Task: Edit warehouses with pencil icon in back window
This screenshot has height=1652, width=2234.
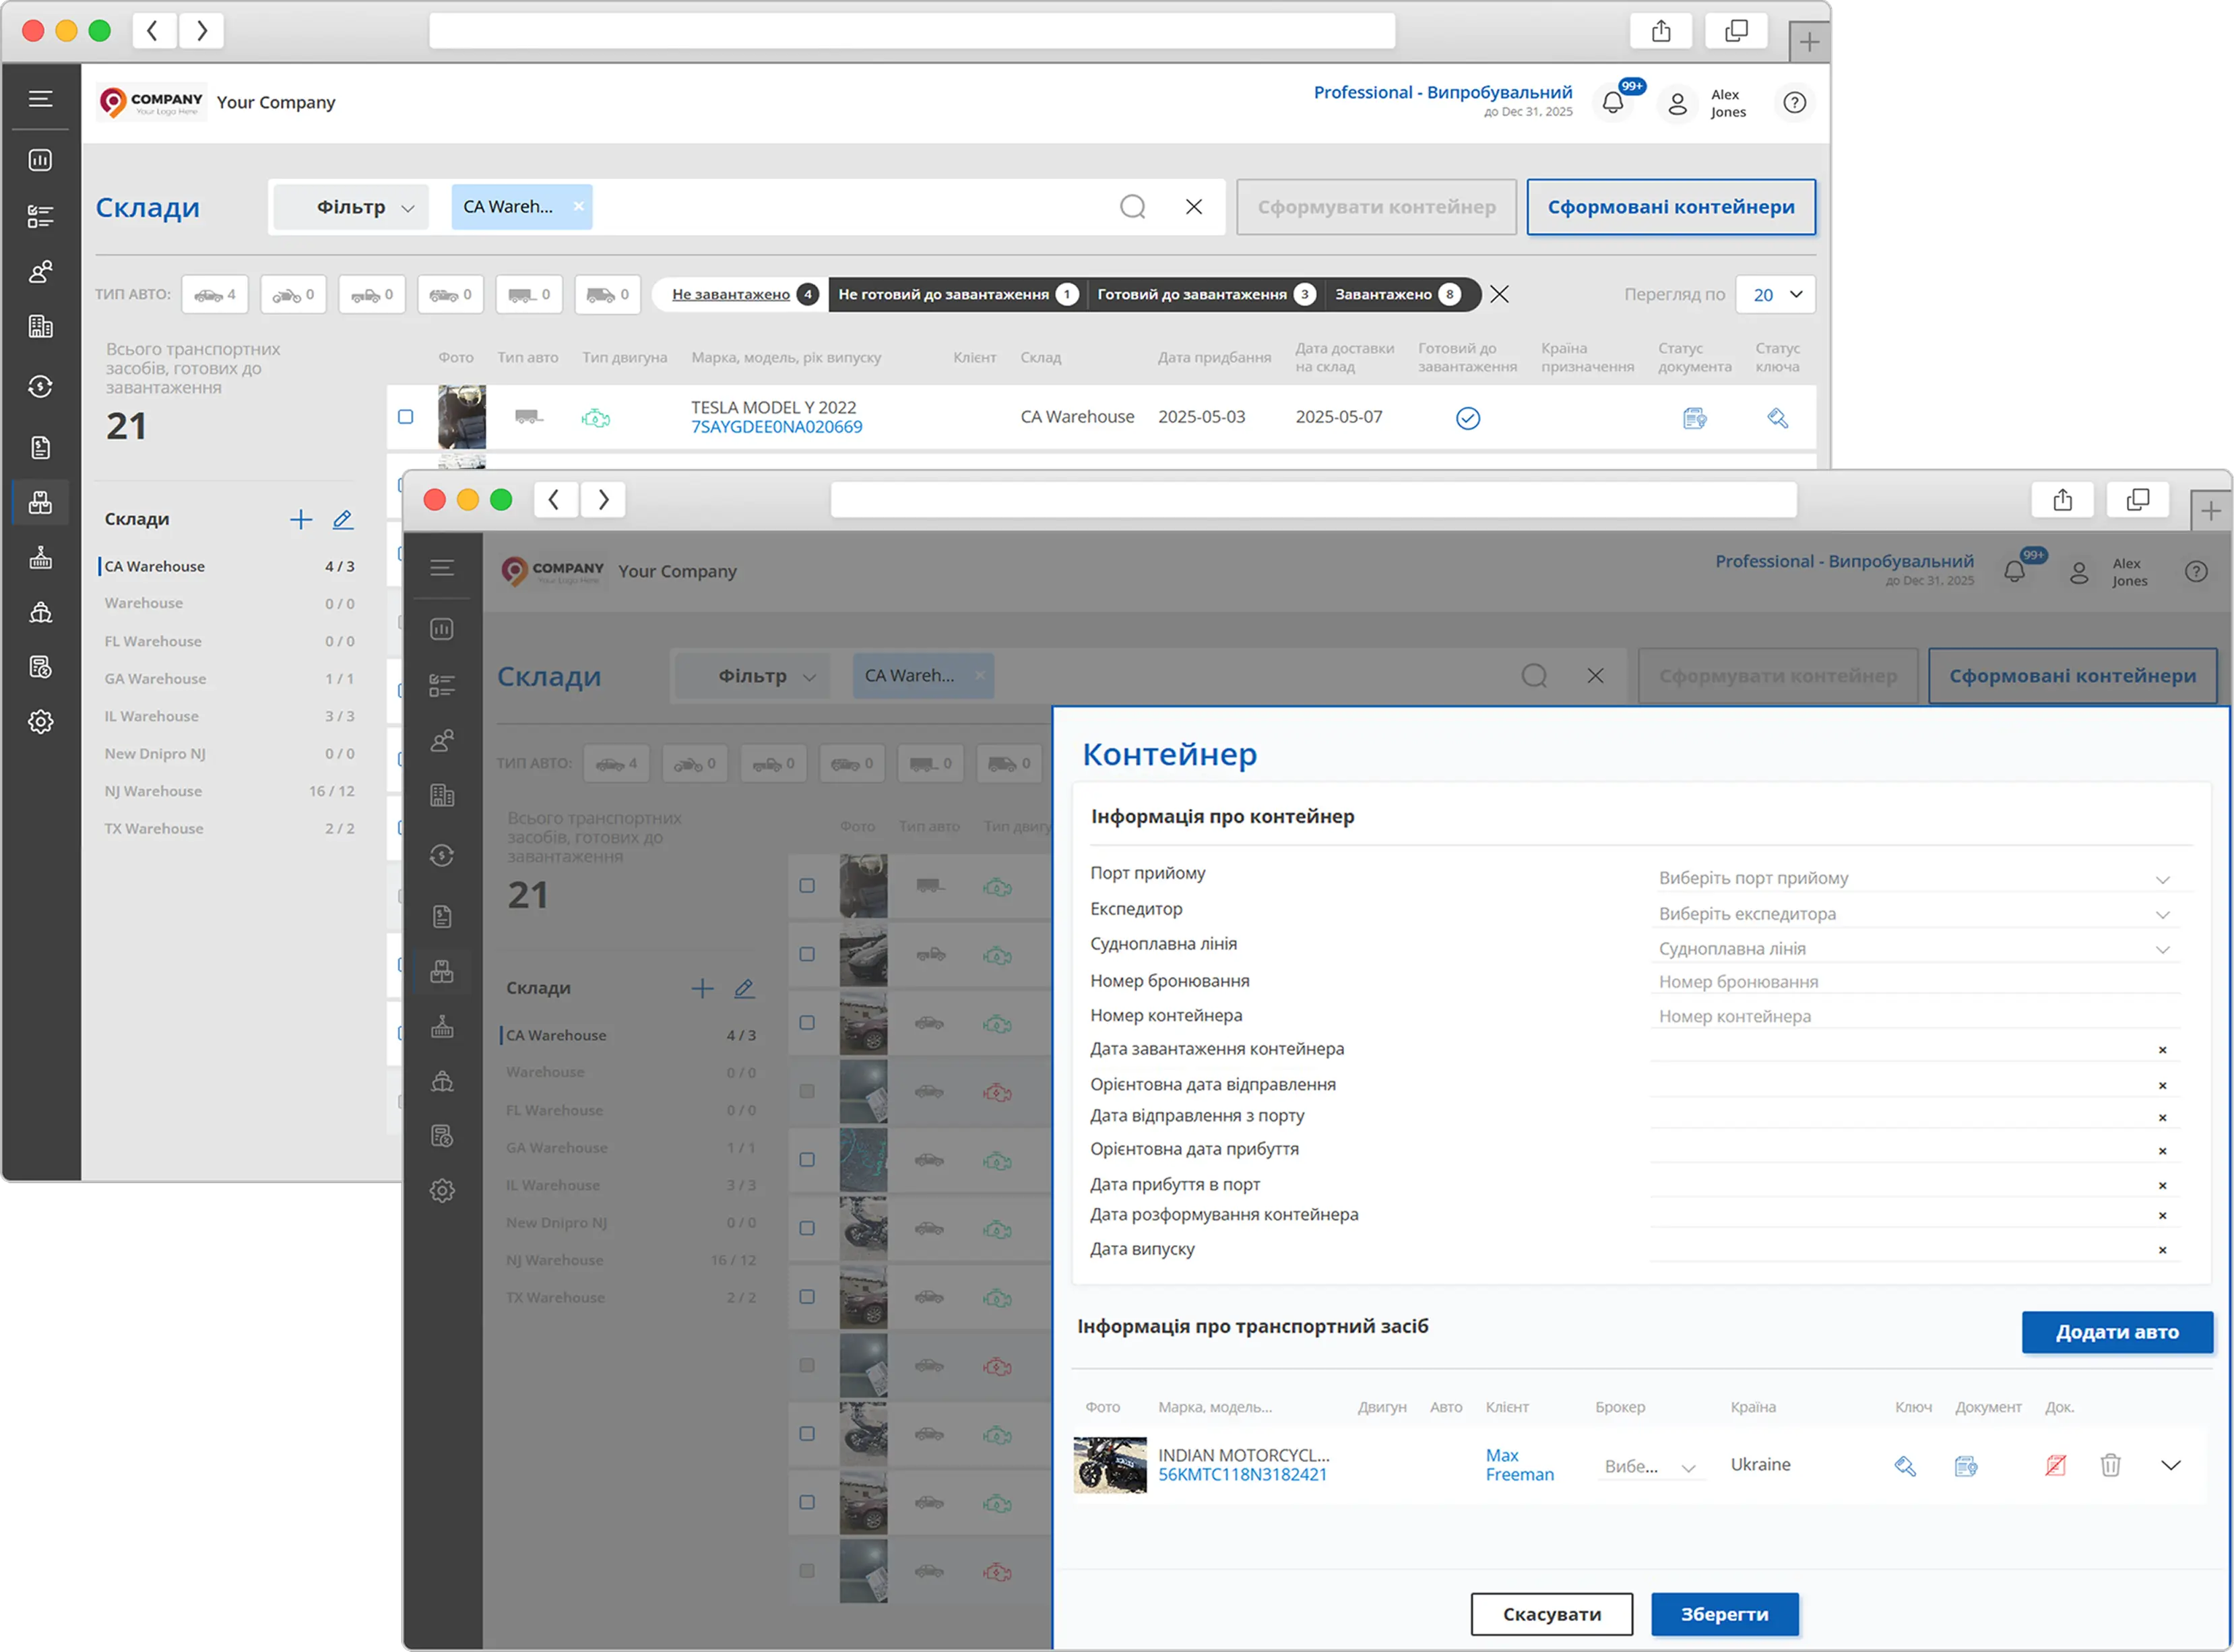Action: coord(343,519)
